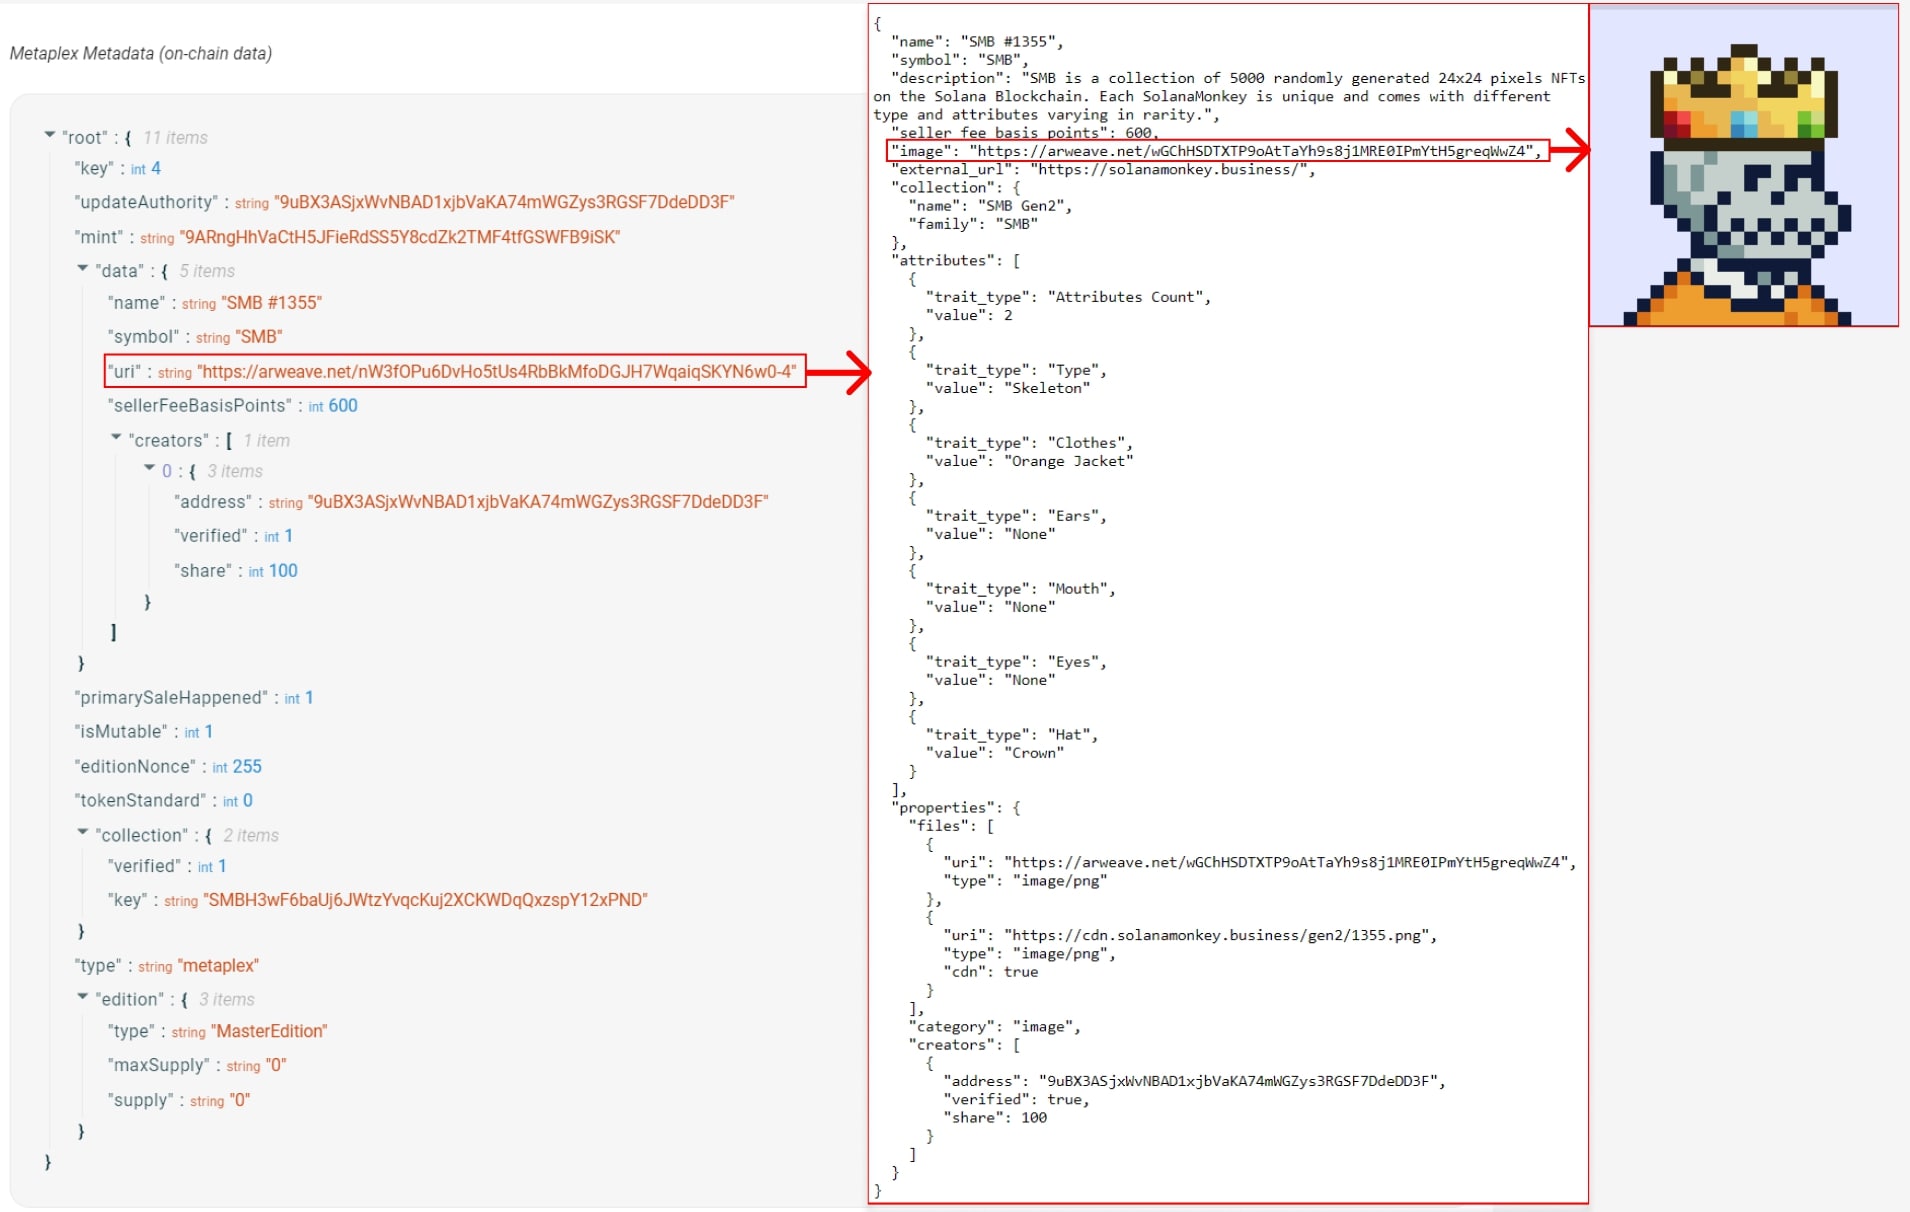
Task: Open the solanamonkey.business external_url
Action: tap(1171, 170)
